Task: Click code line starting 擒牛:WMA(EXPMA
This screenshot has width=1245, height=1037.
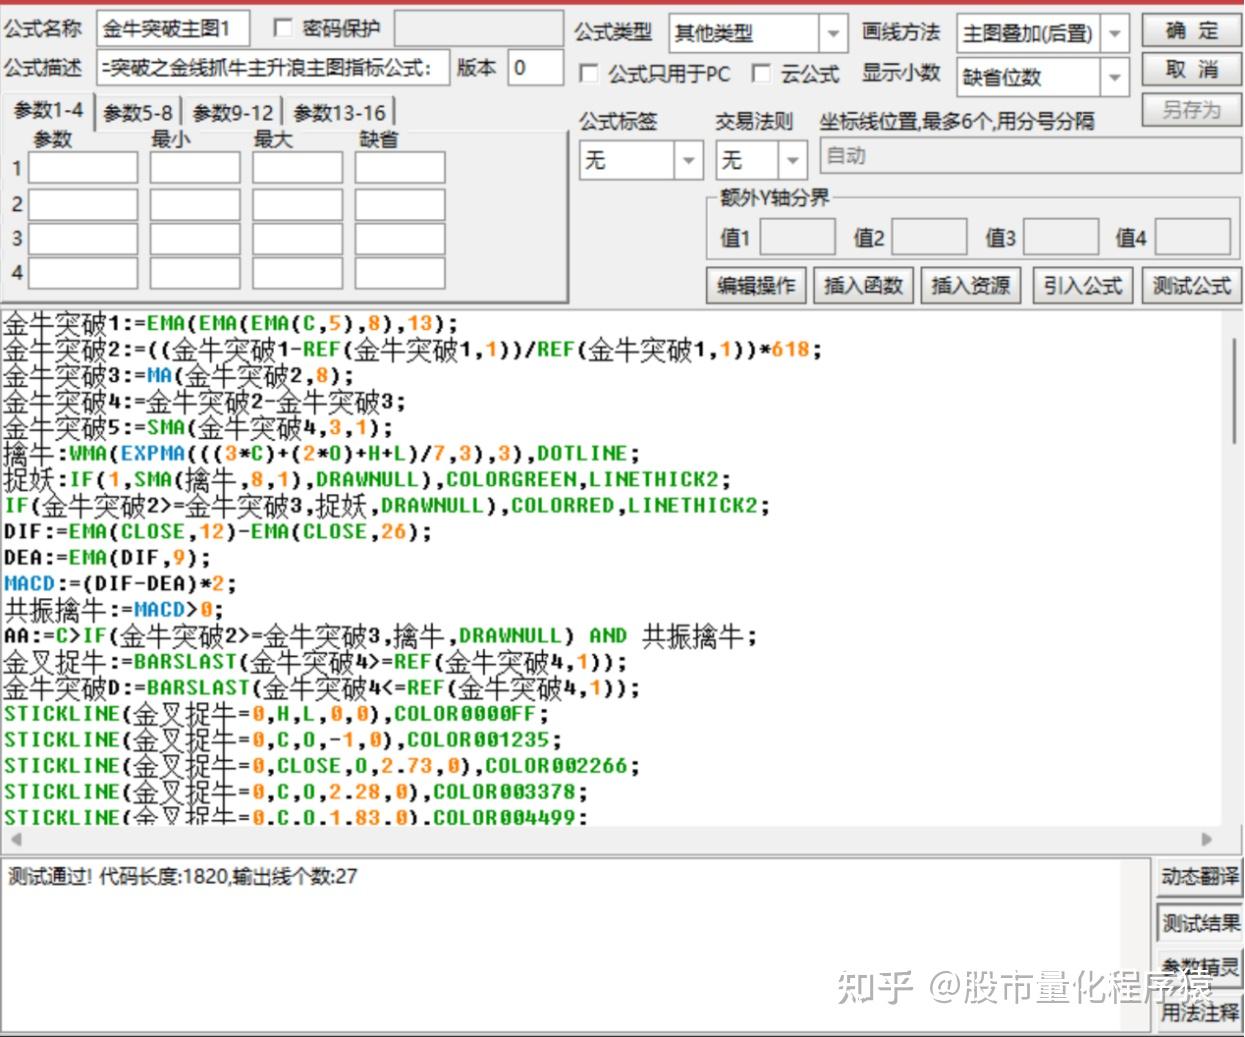Action: (322, 454)
